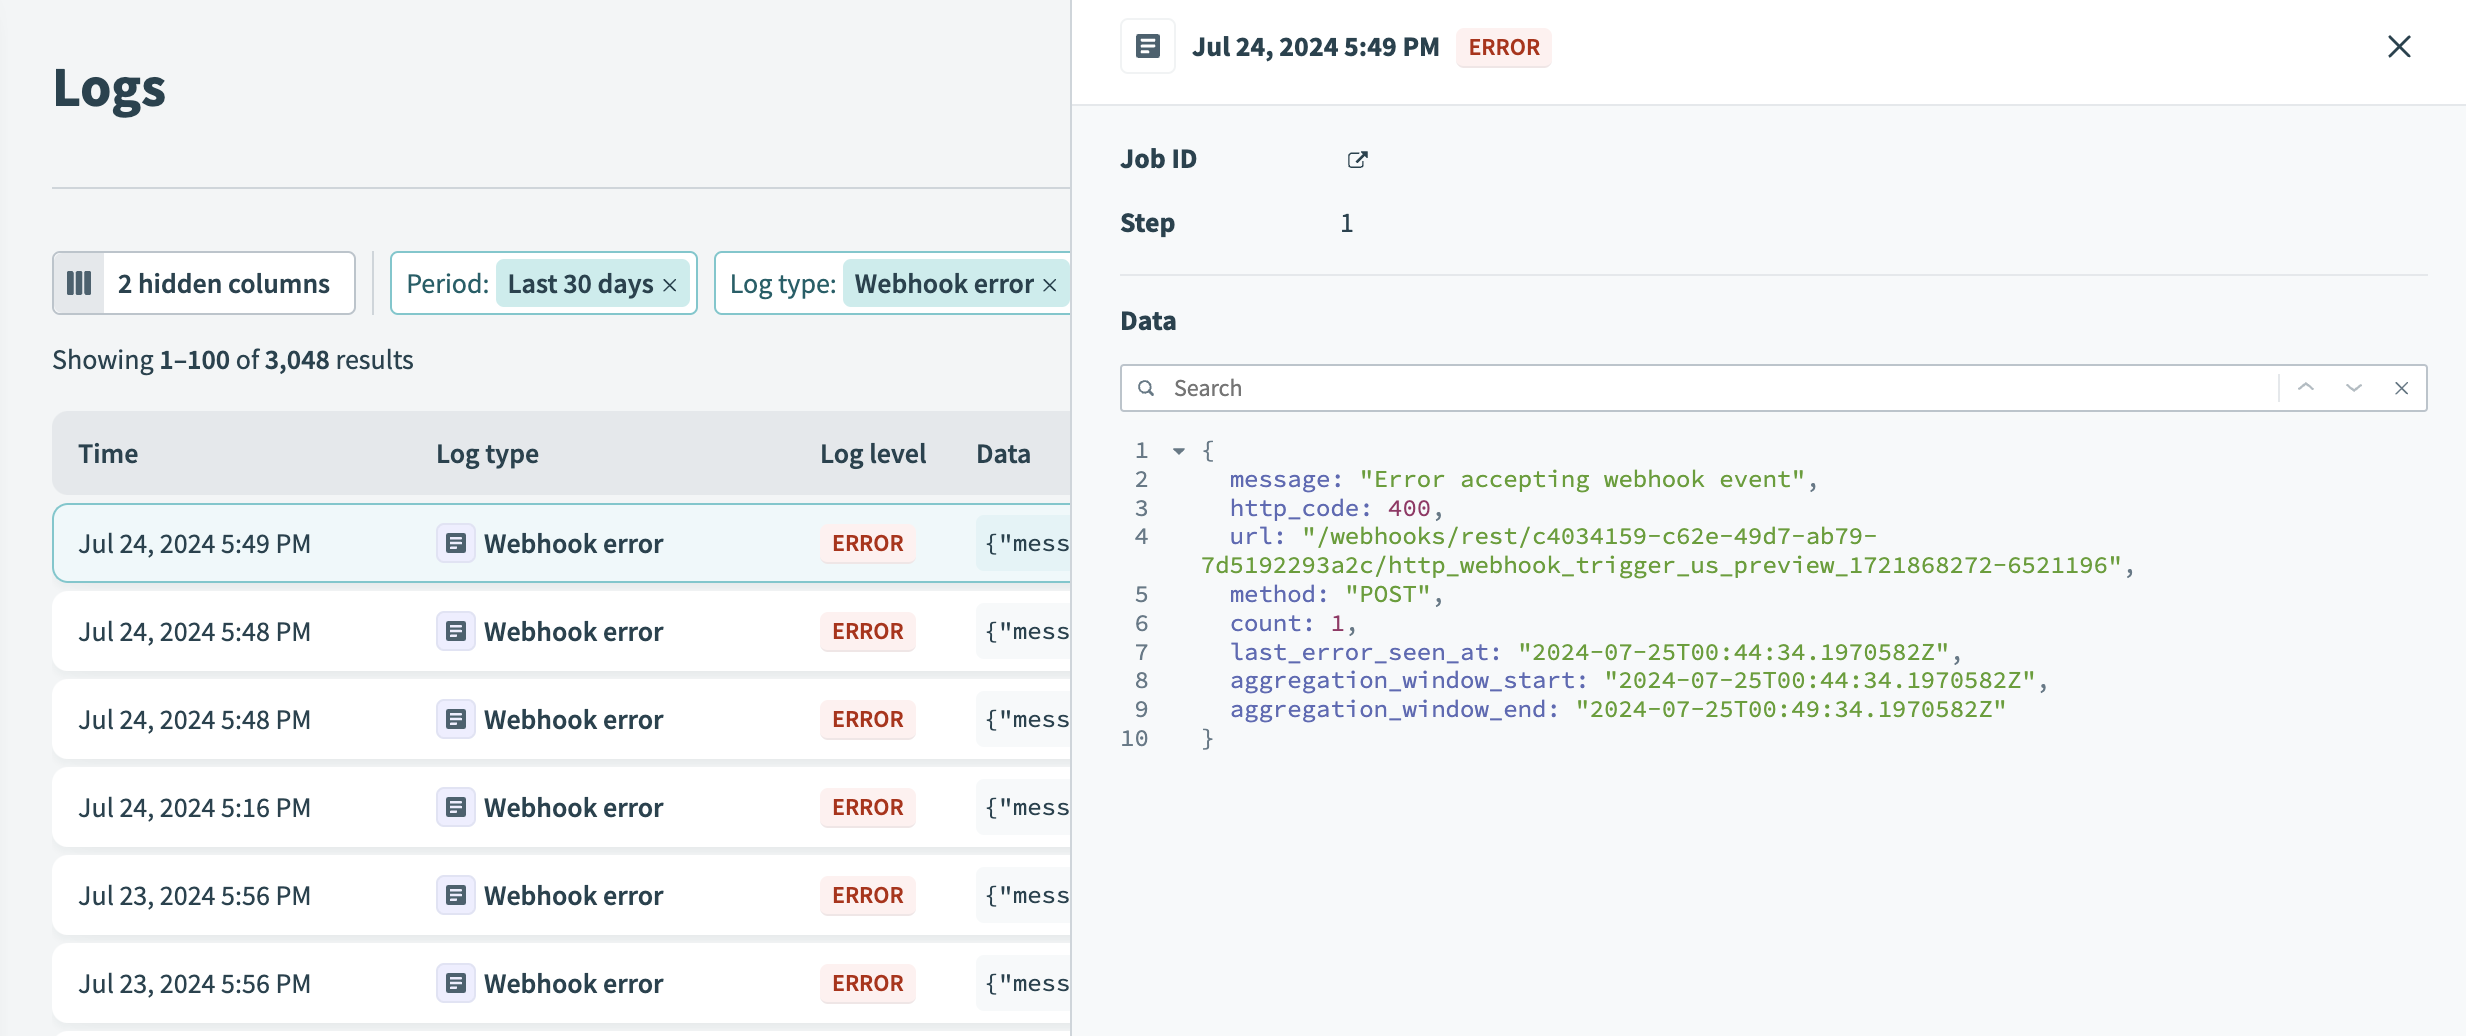Image resolution: width=2466 pixels, height=1036 pixels.
Task: Remove the Webhook error log type filter
Action: click(1049, 284)
